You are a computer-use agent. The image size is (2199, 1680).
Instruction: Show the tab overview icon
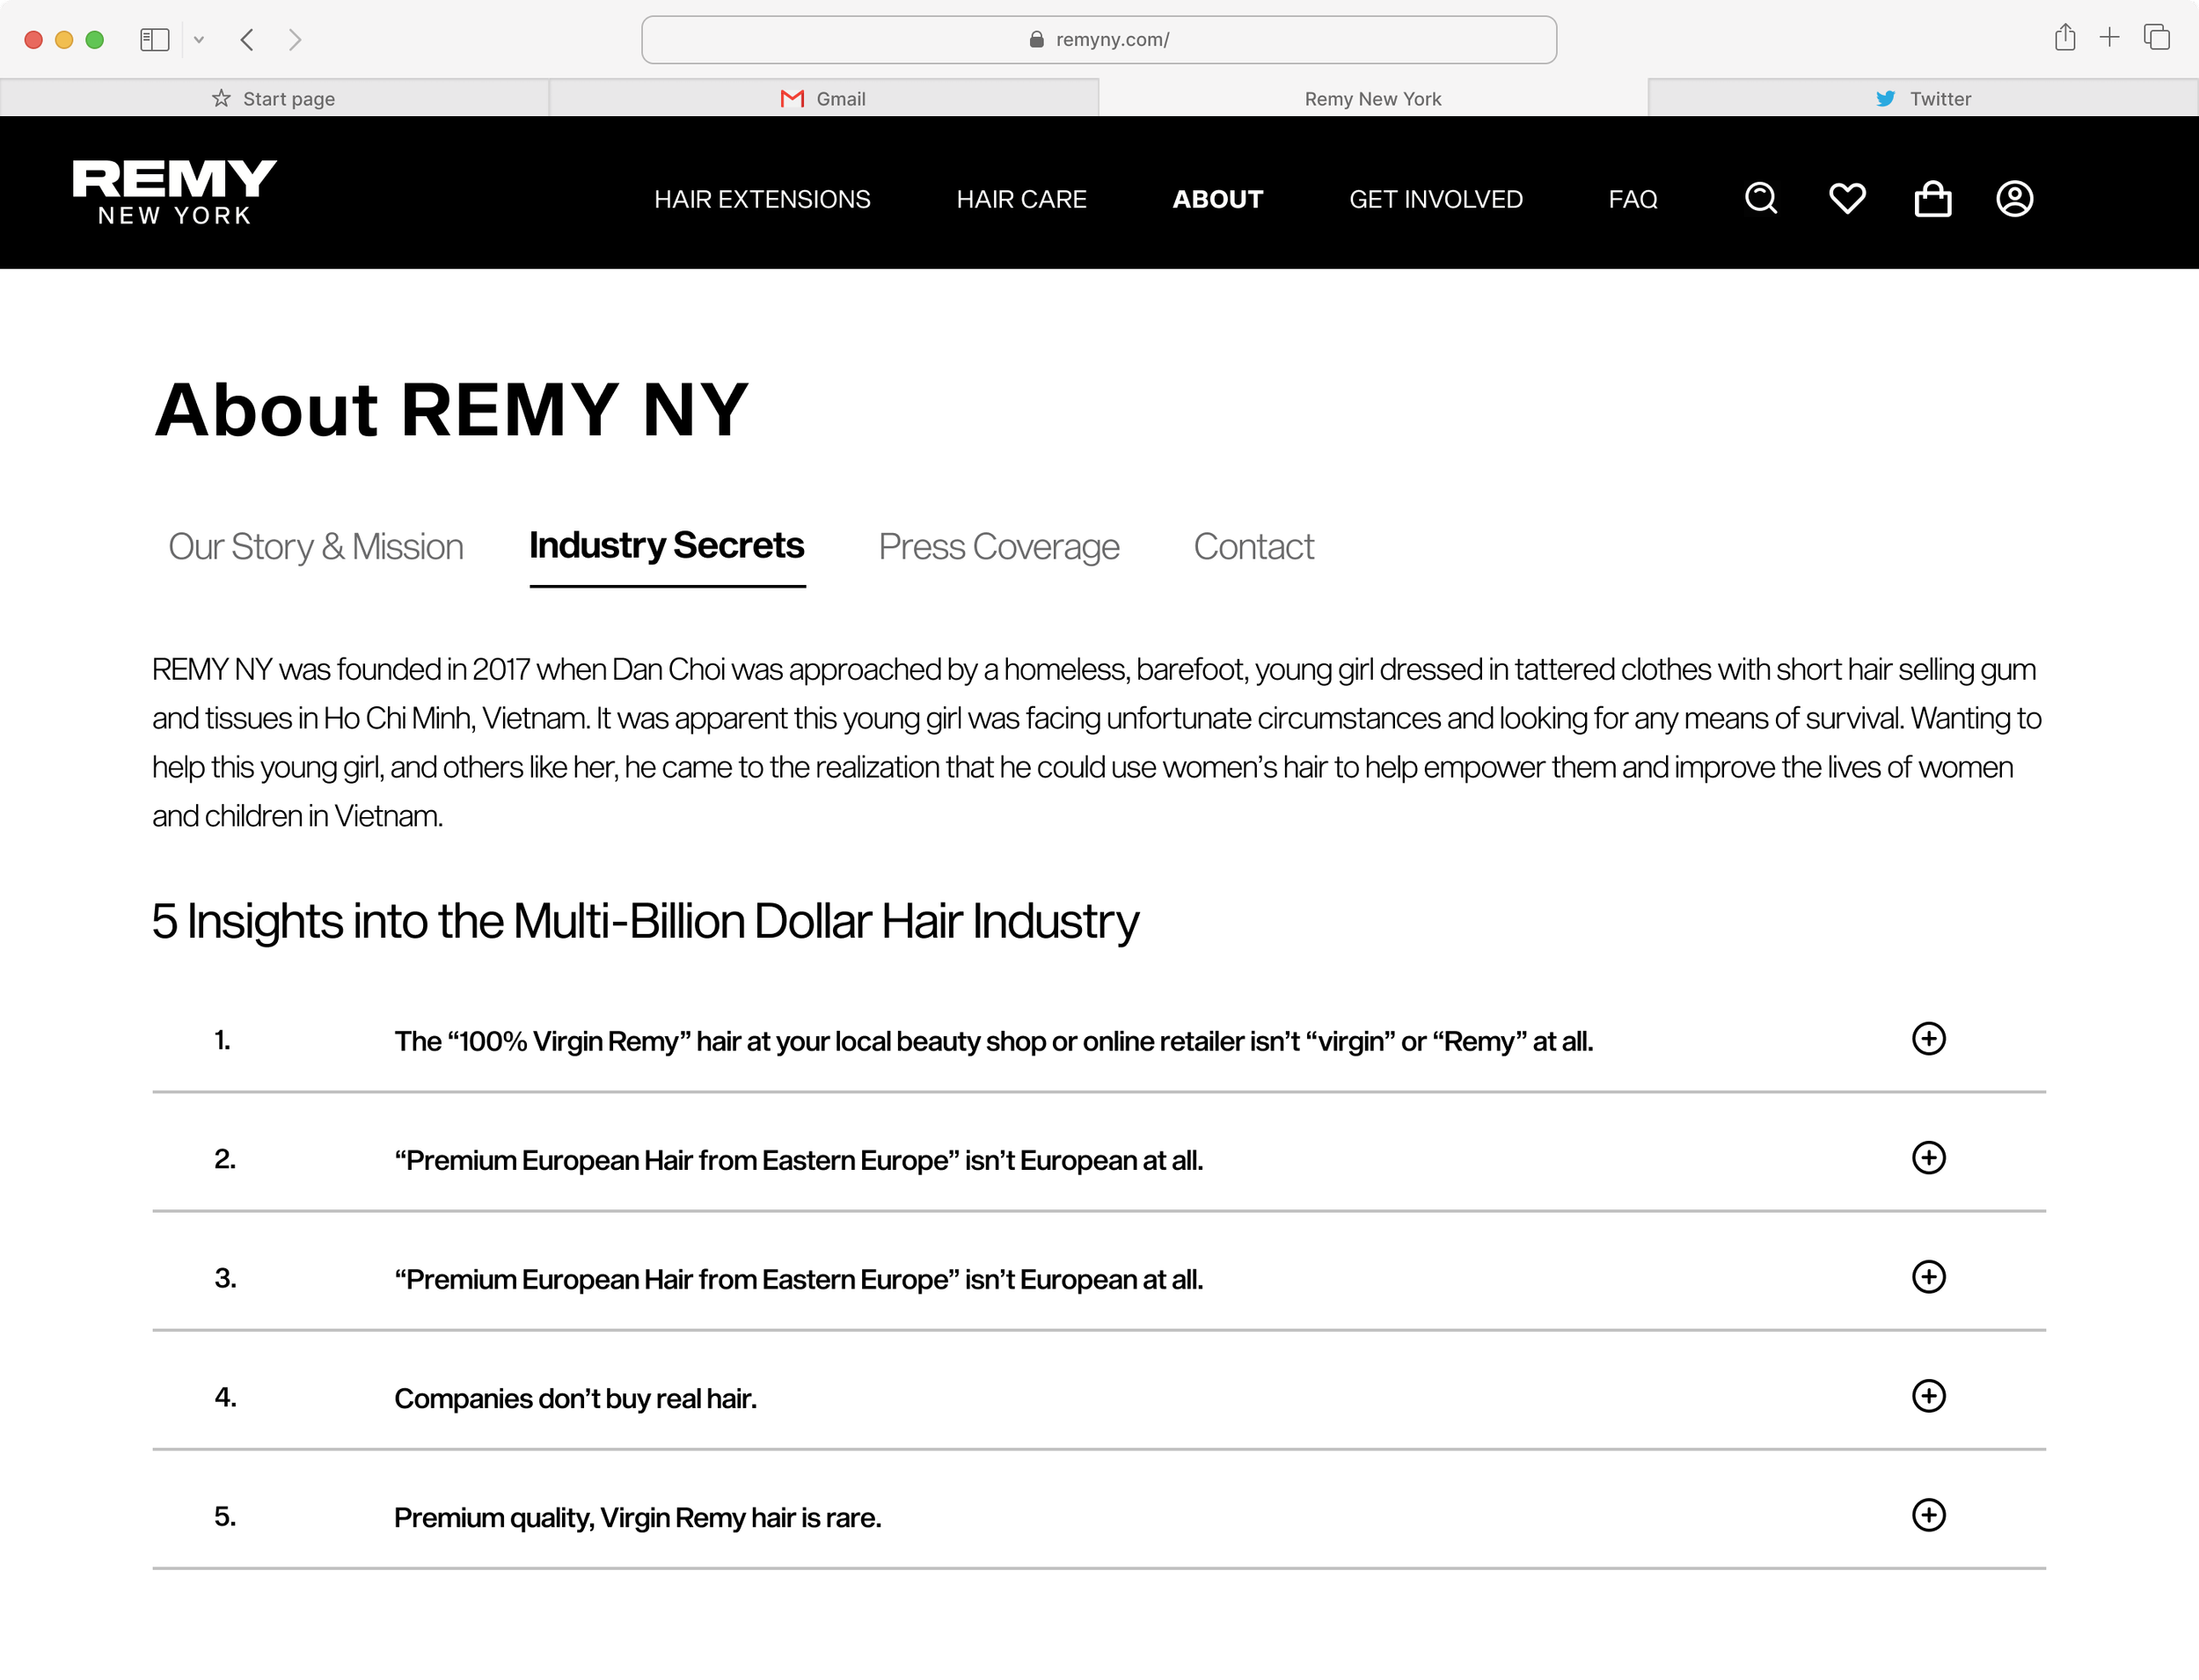click(2156, 38)
